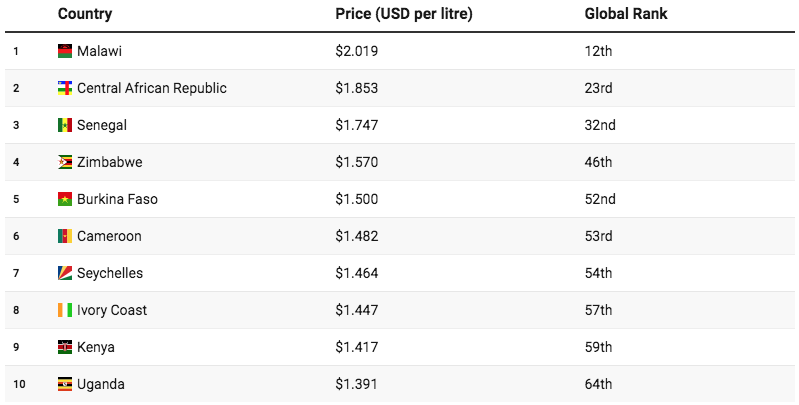This screenshot has width=799, height=405.
Task: Click the Zimbabwe flag icon
Action: click(65, 162)
